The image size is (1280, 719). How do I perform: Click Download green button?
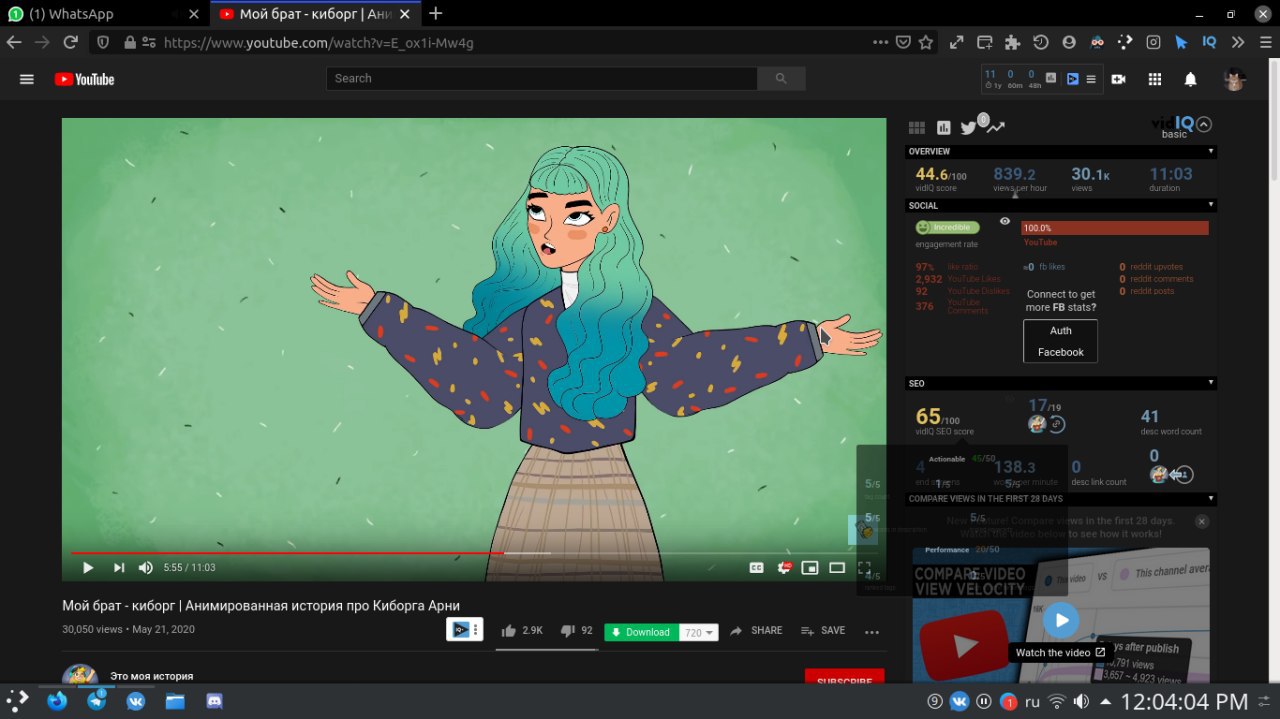tap(641, 632)
